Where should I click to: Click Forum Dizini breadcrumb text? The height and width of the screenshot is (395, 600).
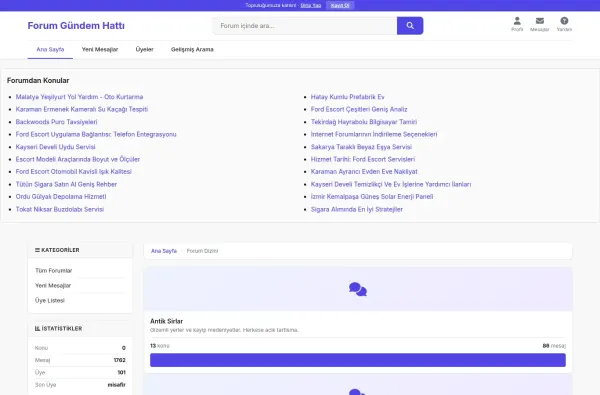tap(202, 251)
